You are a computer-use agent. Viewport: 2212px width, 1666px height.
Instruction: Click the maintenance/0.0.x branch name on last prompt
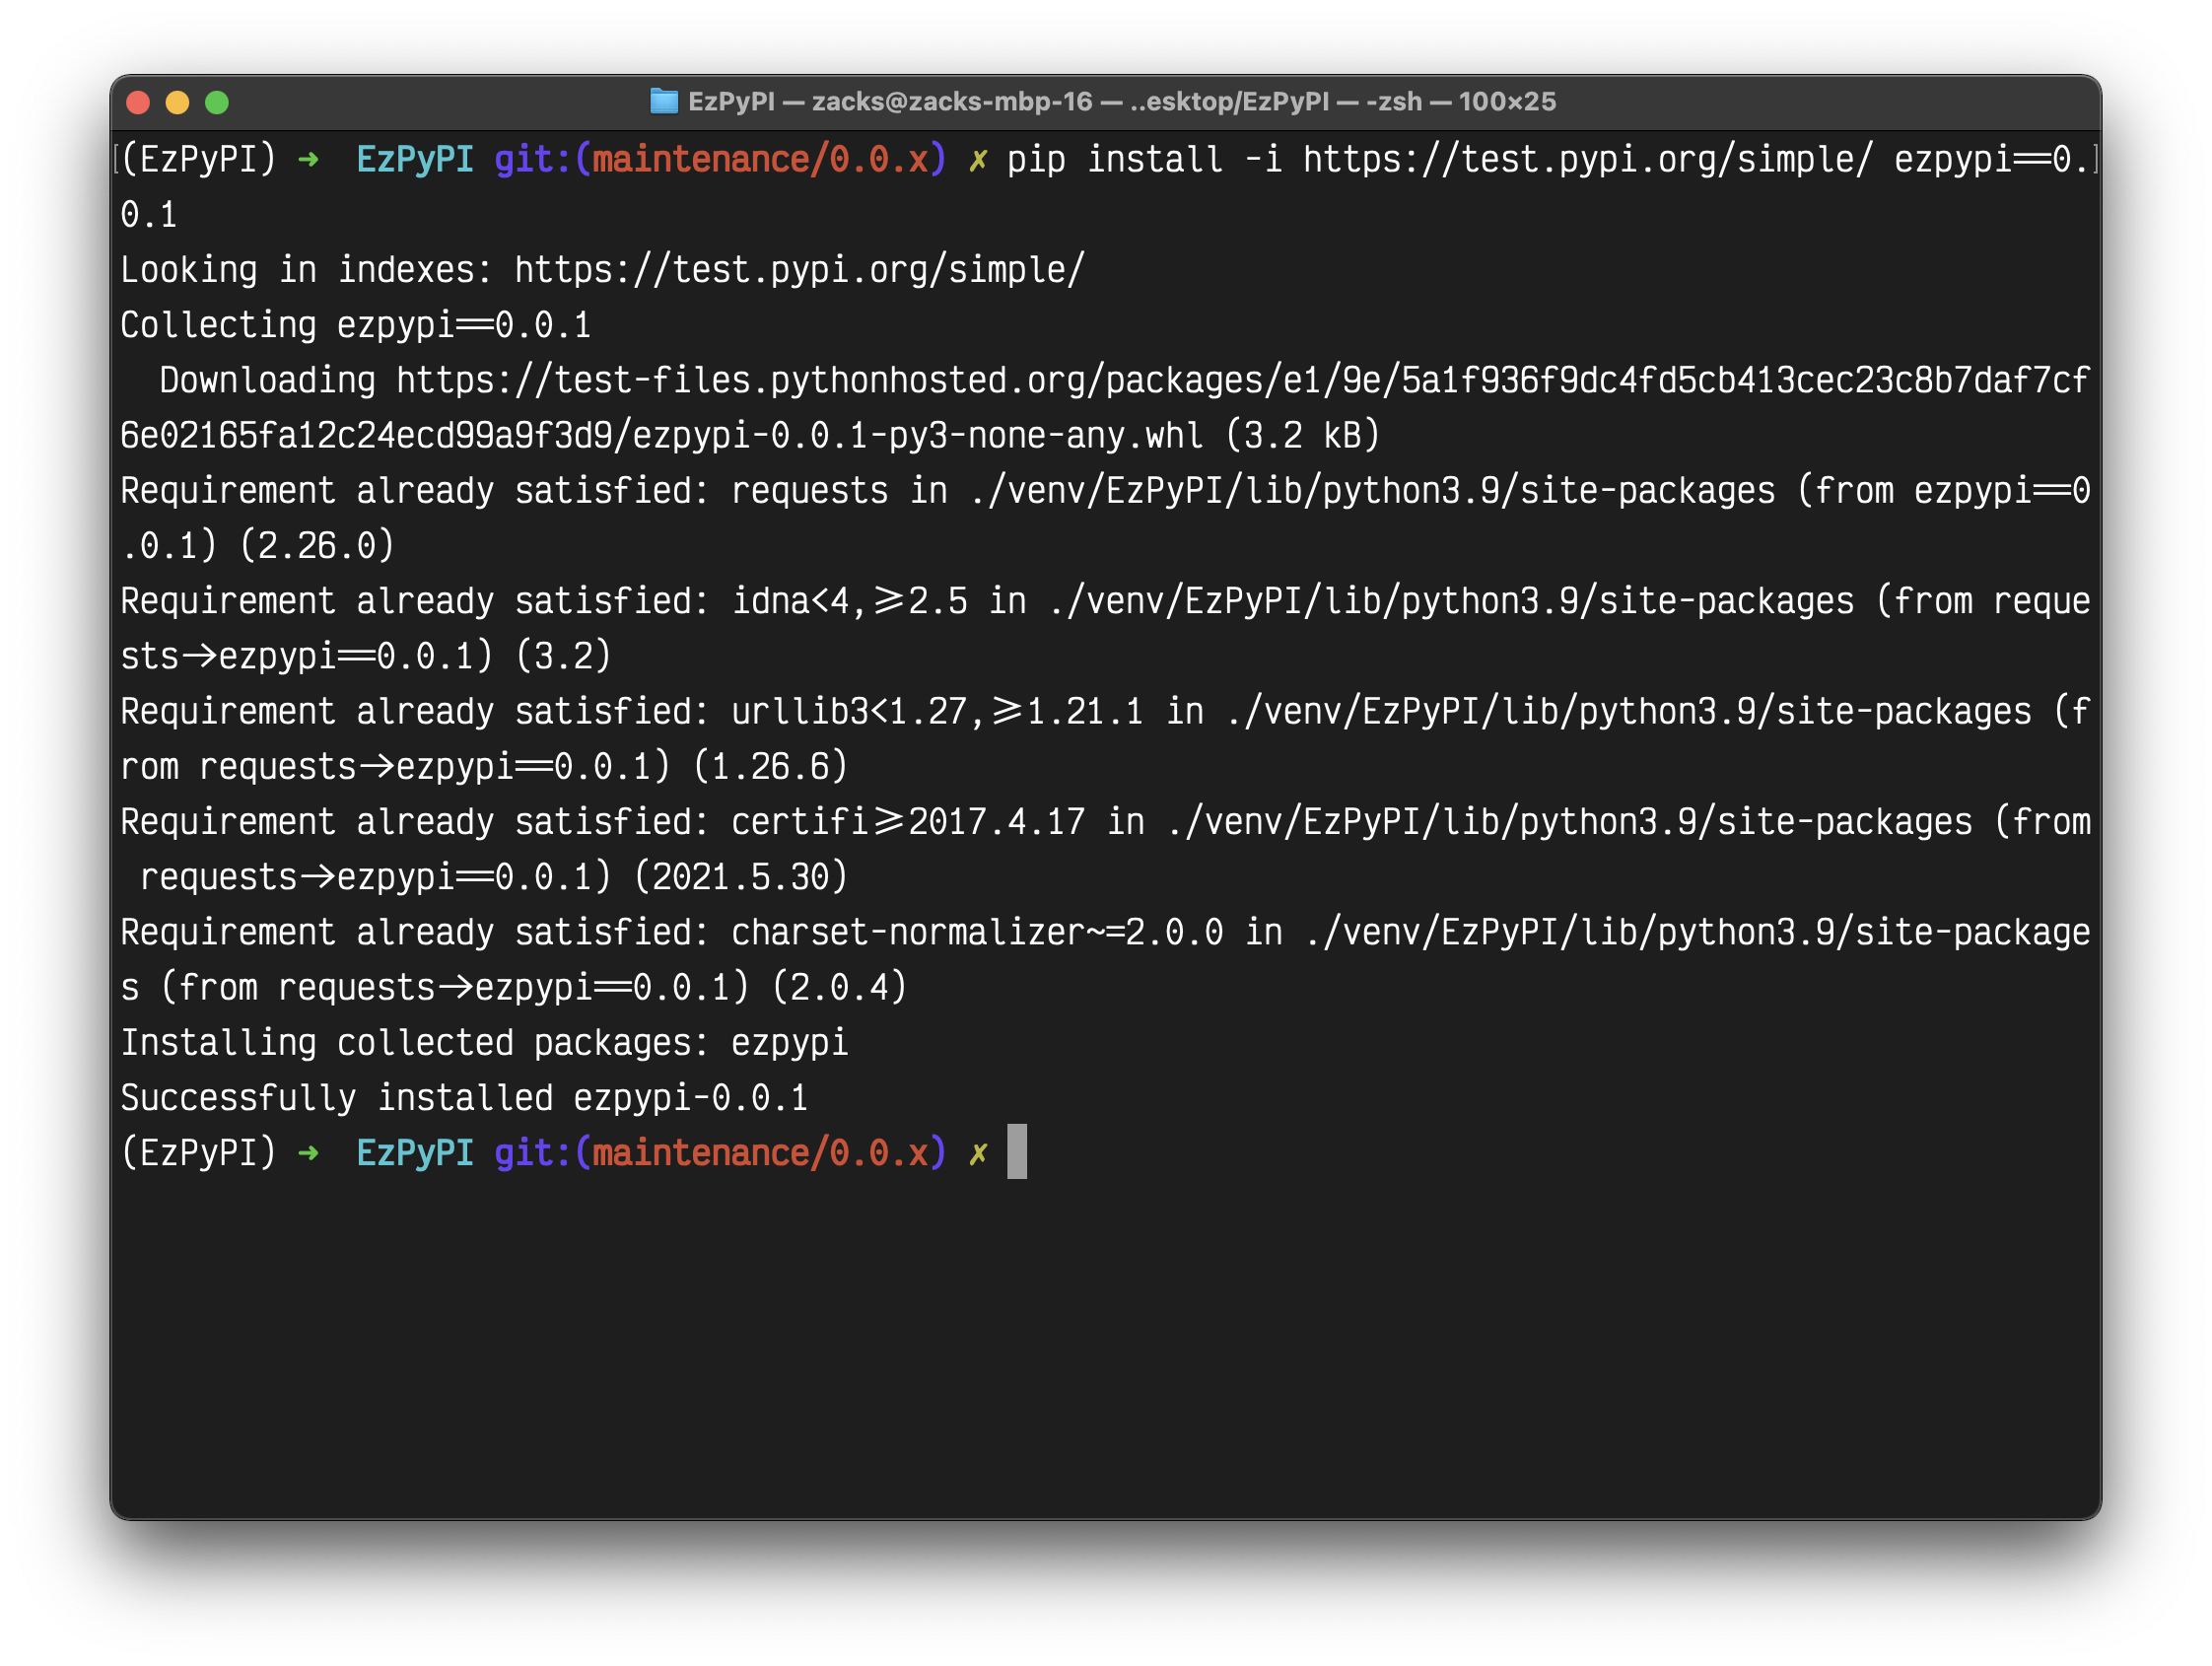[x=760, y=1153]
